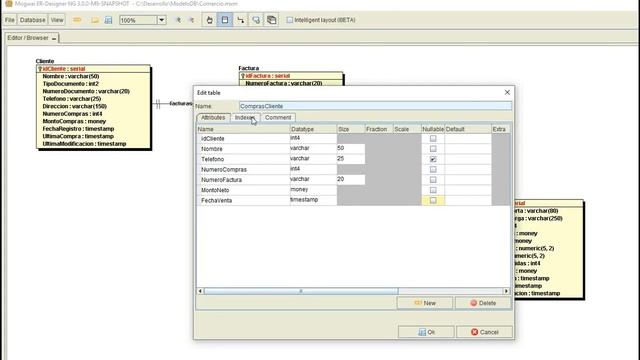This screenshot has width=640, height=360.
Task: Open datatype dropdown of Telefono row
Action: point(313,159)
